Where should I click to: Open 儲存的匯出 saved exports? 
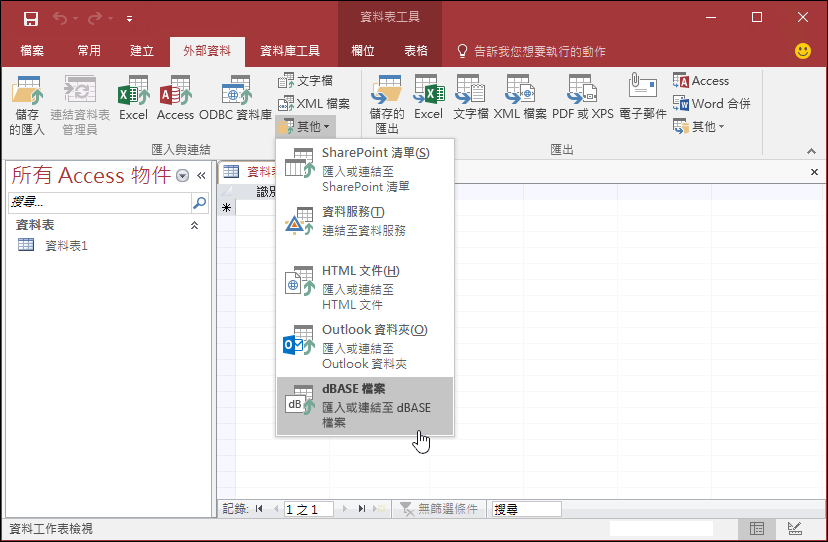tap(387, 105)
